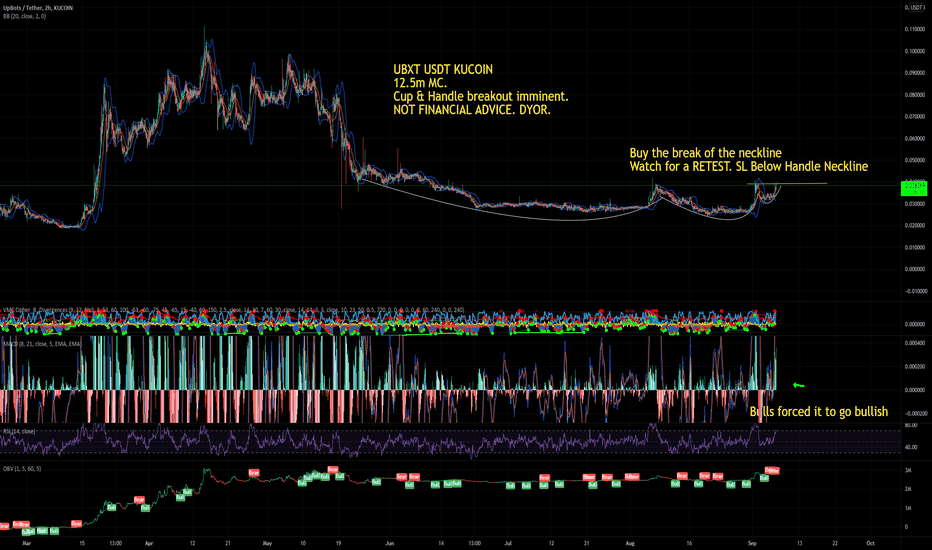Click the 'Watch for a RETEST' annotation line
932x550 pixels.
coord(748,166)
